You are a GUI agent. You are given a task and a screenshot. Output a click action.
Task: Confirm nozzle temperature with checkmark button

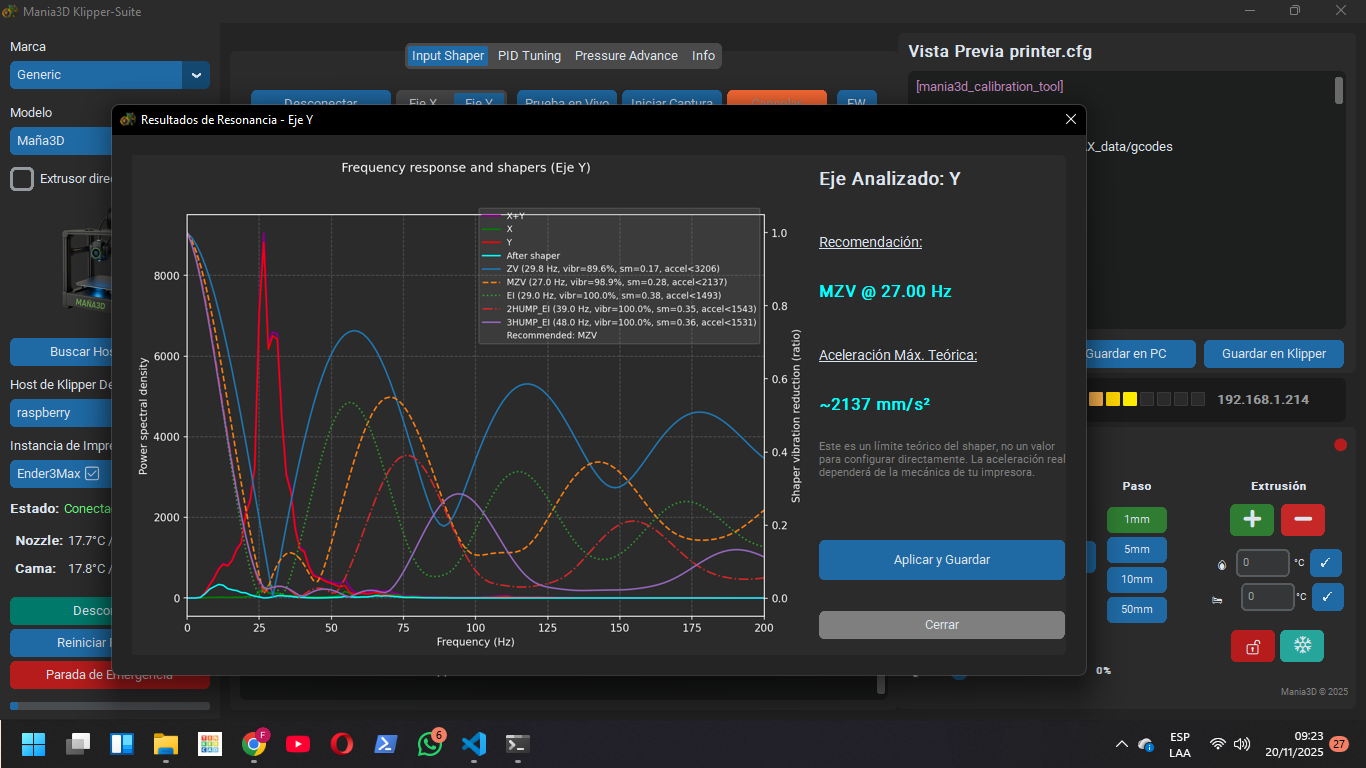1325,563
